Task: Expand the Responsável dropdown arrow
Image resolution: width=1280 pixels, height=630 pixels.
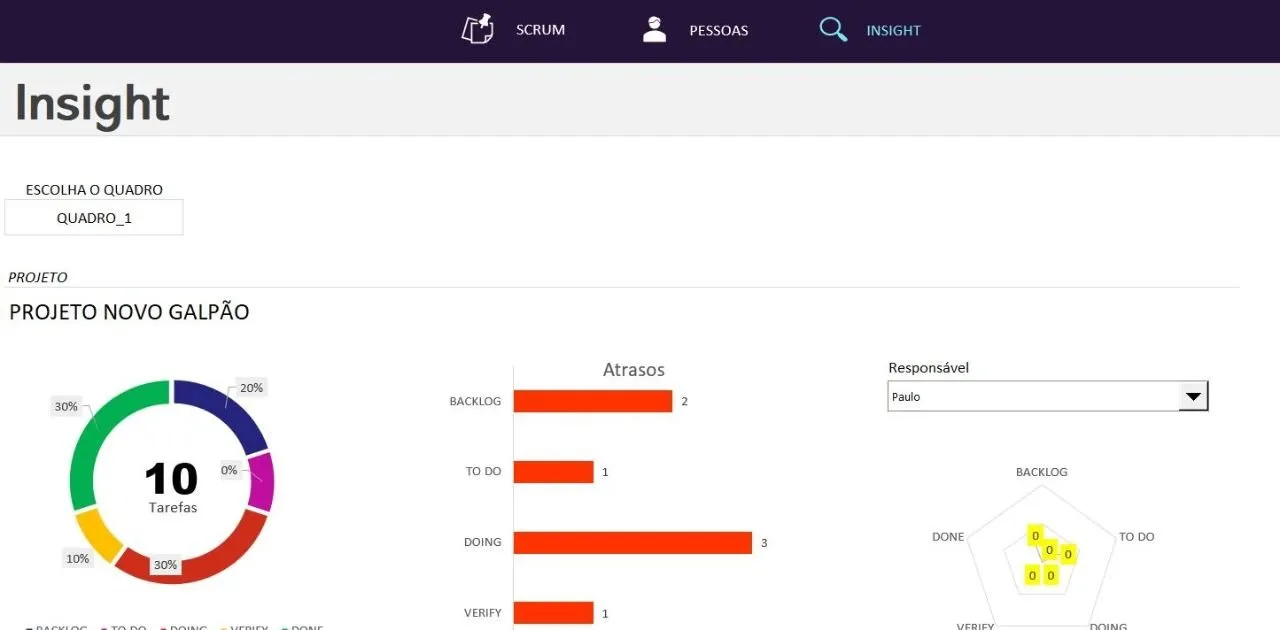Action: click(1192, 397)
